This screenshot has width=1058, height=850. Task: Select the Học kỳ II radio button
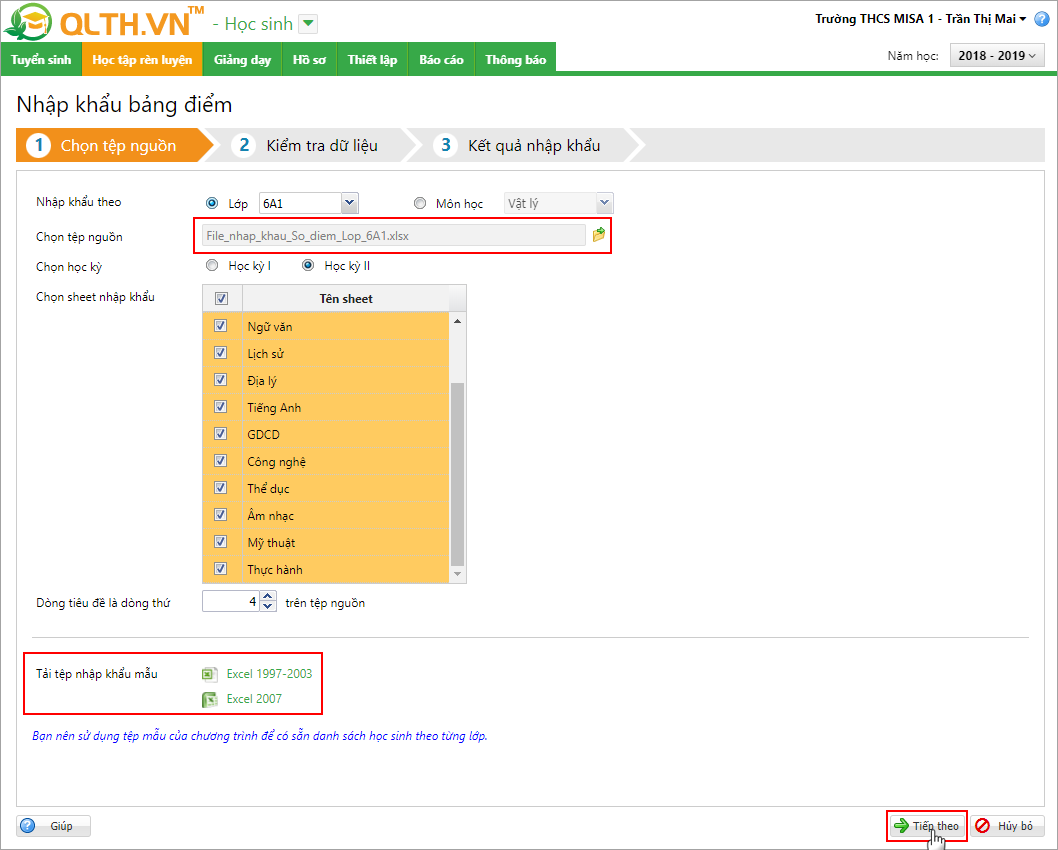[x=308, y=265]
